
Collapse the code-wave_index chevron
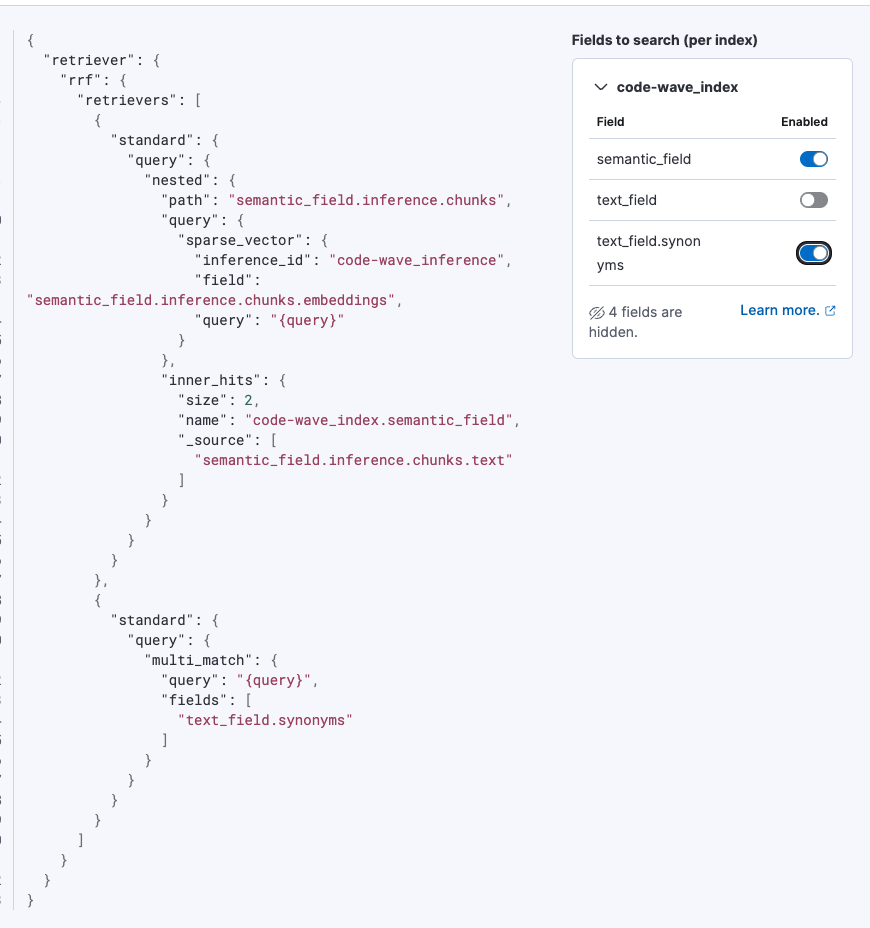pyautogui.click(x=601, y=87)
